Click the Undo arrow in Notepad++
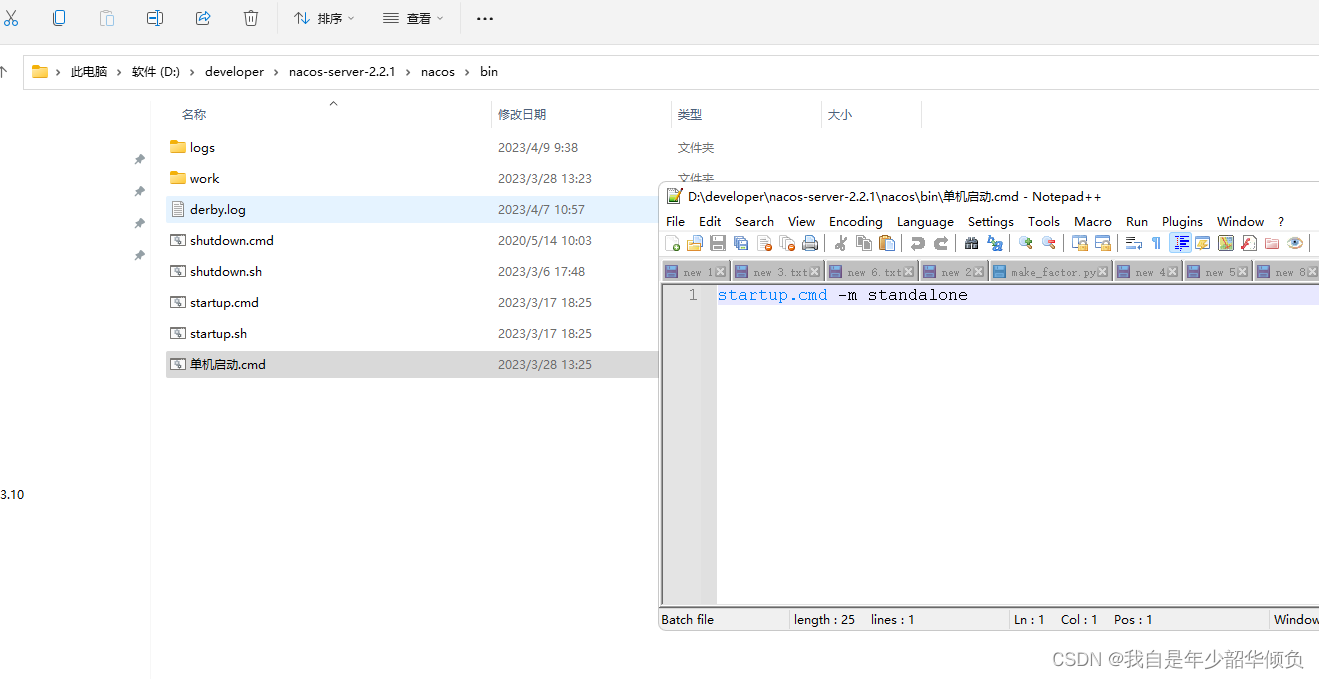1319x679 pixels. [x=917, y=243]
